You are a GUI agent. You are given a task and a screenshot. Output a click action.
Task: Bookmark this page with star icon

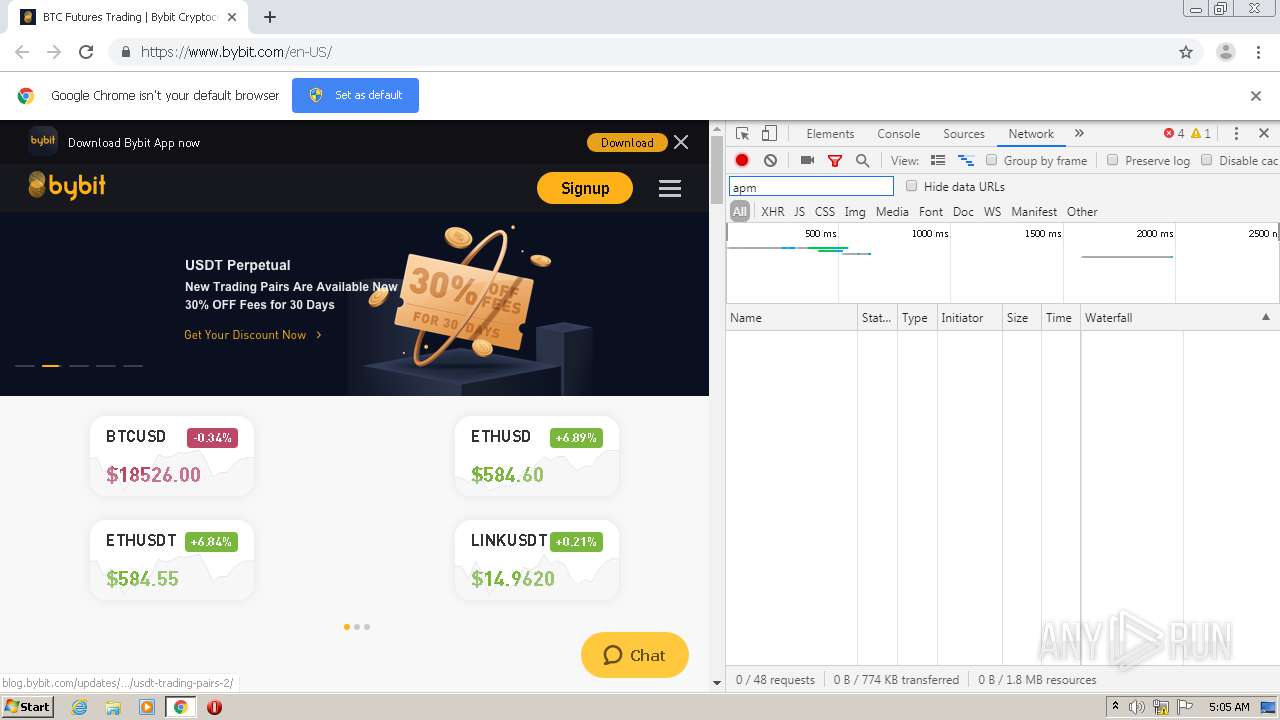1186,52
